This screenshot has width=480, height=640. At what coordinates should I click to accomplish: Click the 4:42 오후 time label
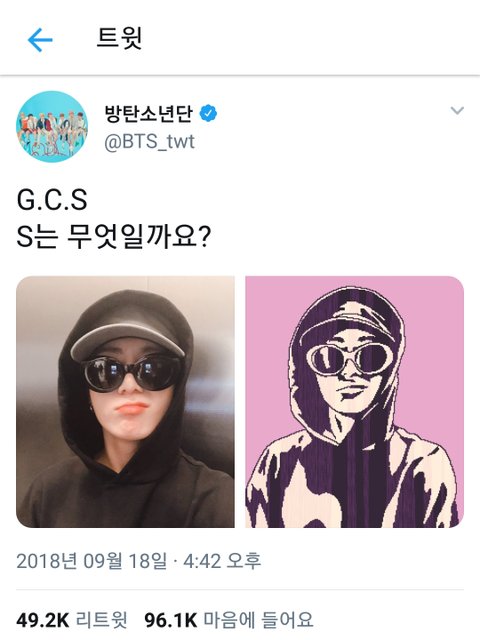point(222,561)
